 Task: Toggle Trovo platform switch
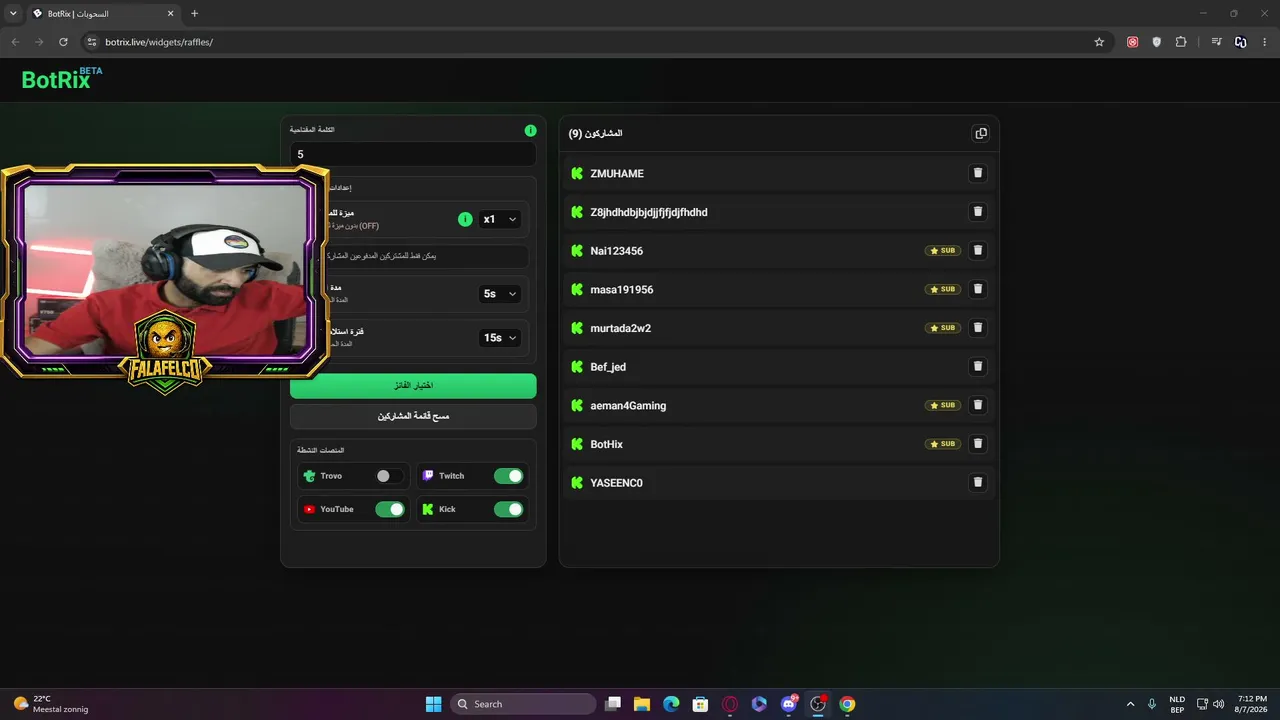coord(389,476)
